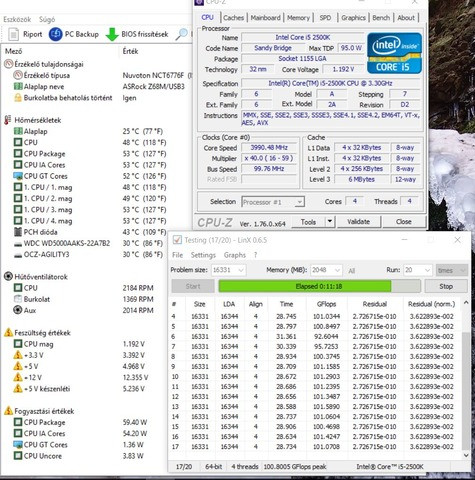Click the scroll-down arrow in LinX results

[466, 455]
